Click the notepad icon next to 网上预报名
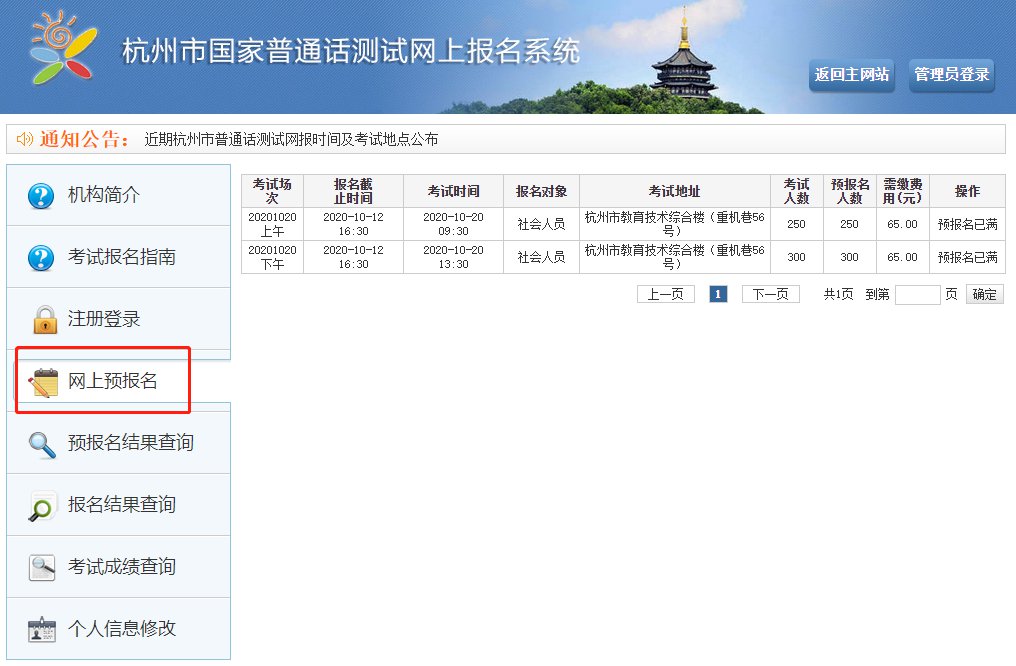Viewport: 1016px width, 666px height. click(43, 382)
